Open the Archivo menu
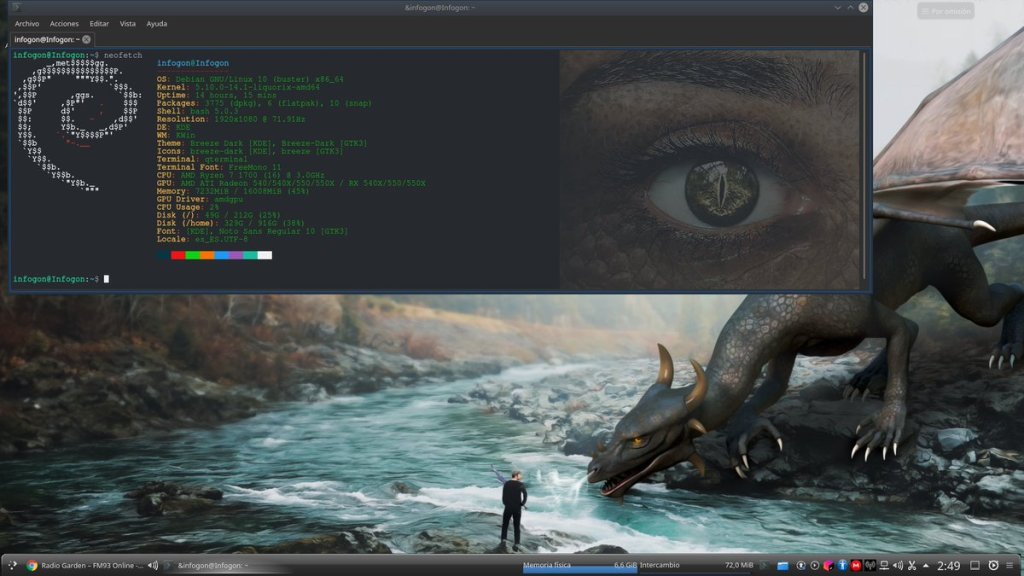The image size is (1024, 576). click(x=27, y=23)
